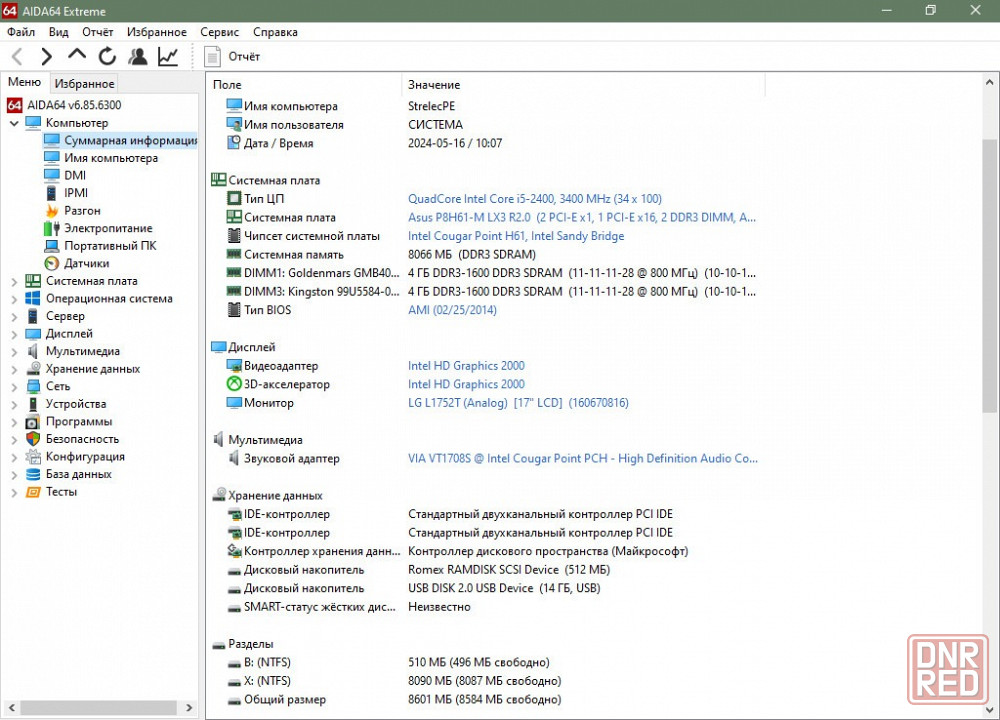
Task: Open the Сервис menu
Action: 219,32
